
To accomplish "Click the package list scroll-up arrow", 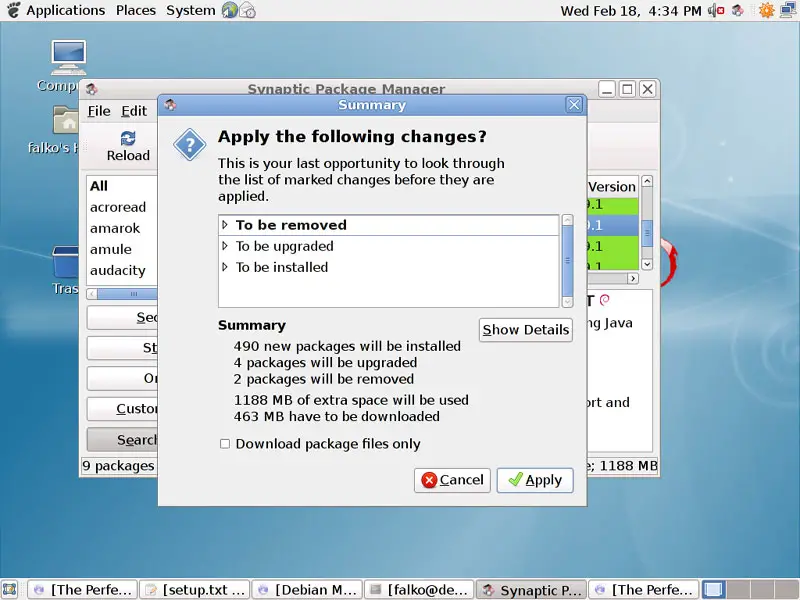I will 647,181.
